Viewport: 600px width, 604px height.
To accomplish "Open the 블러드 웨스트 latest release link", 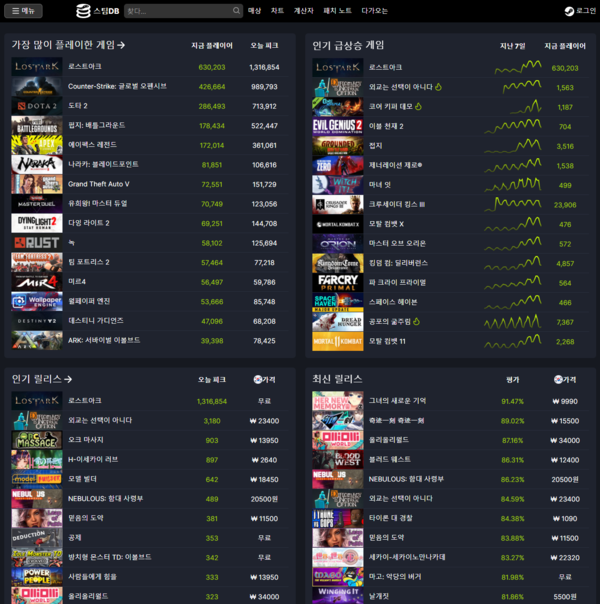I will click(390, 460).
